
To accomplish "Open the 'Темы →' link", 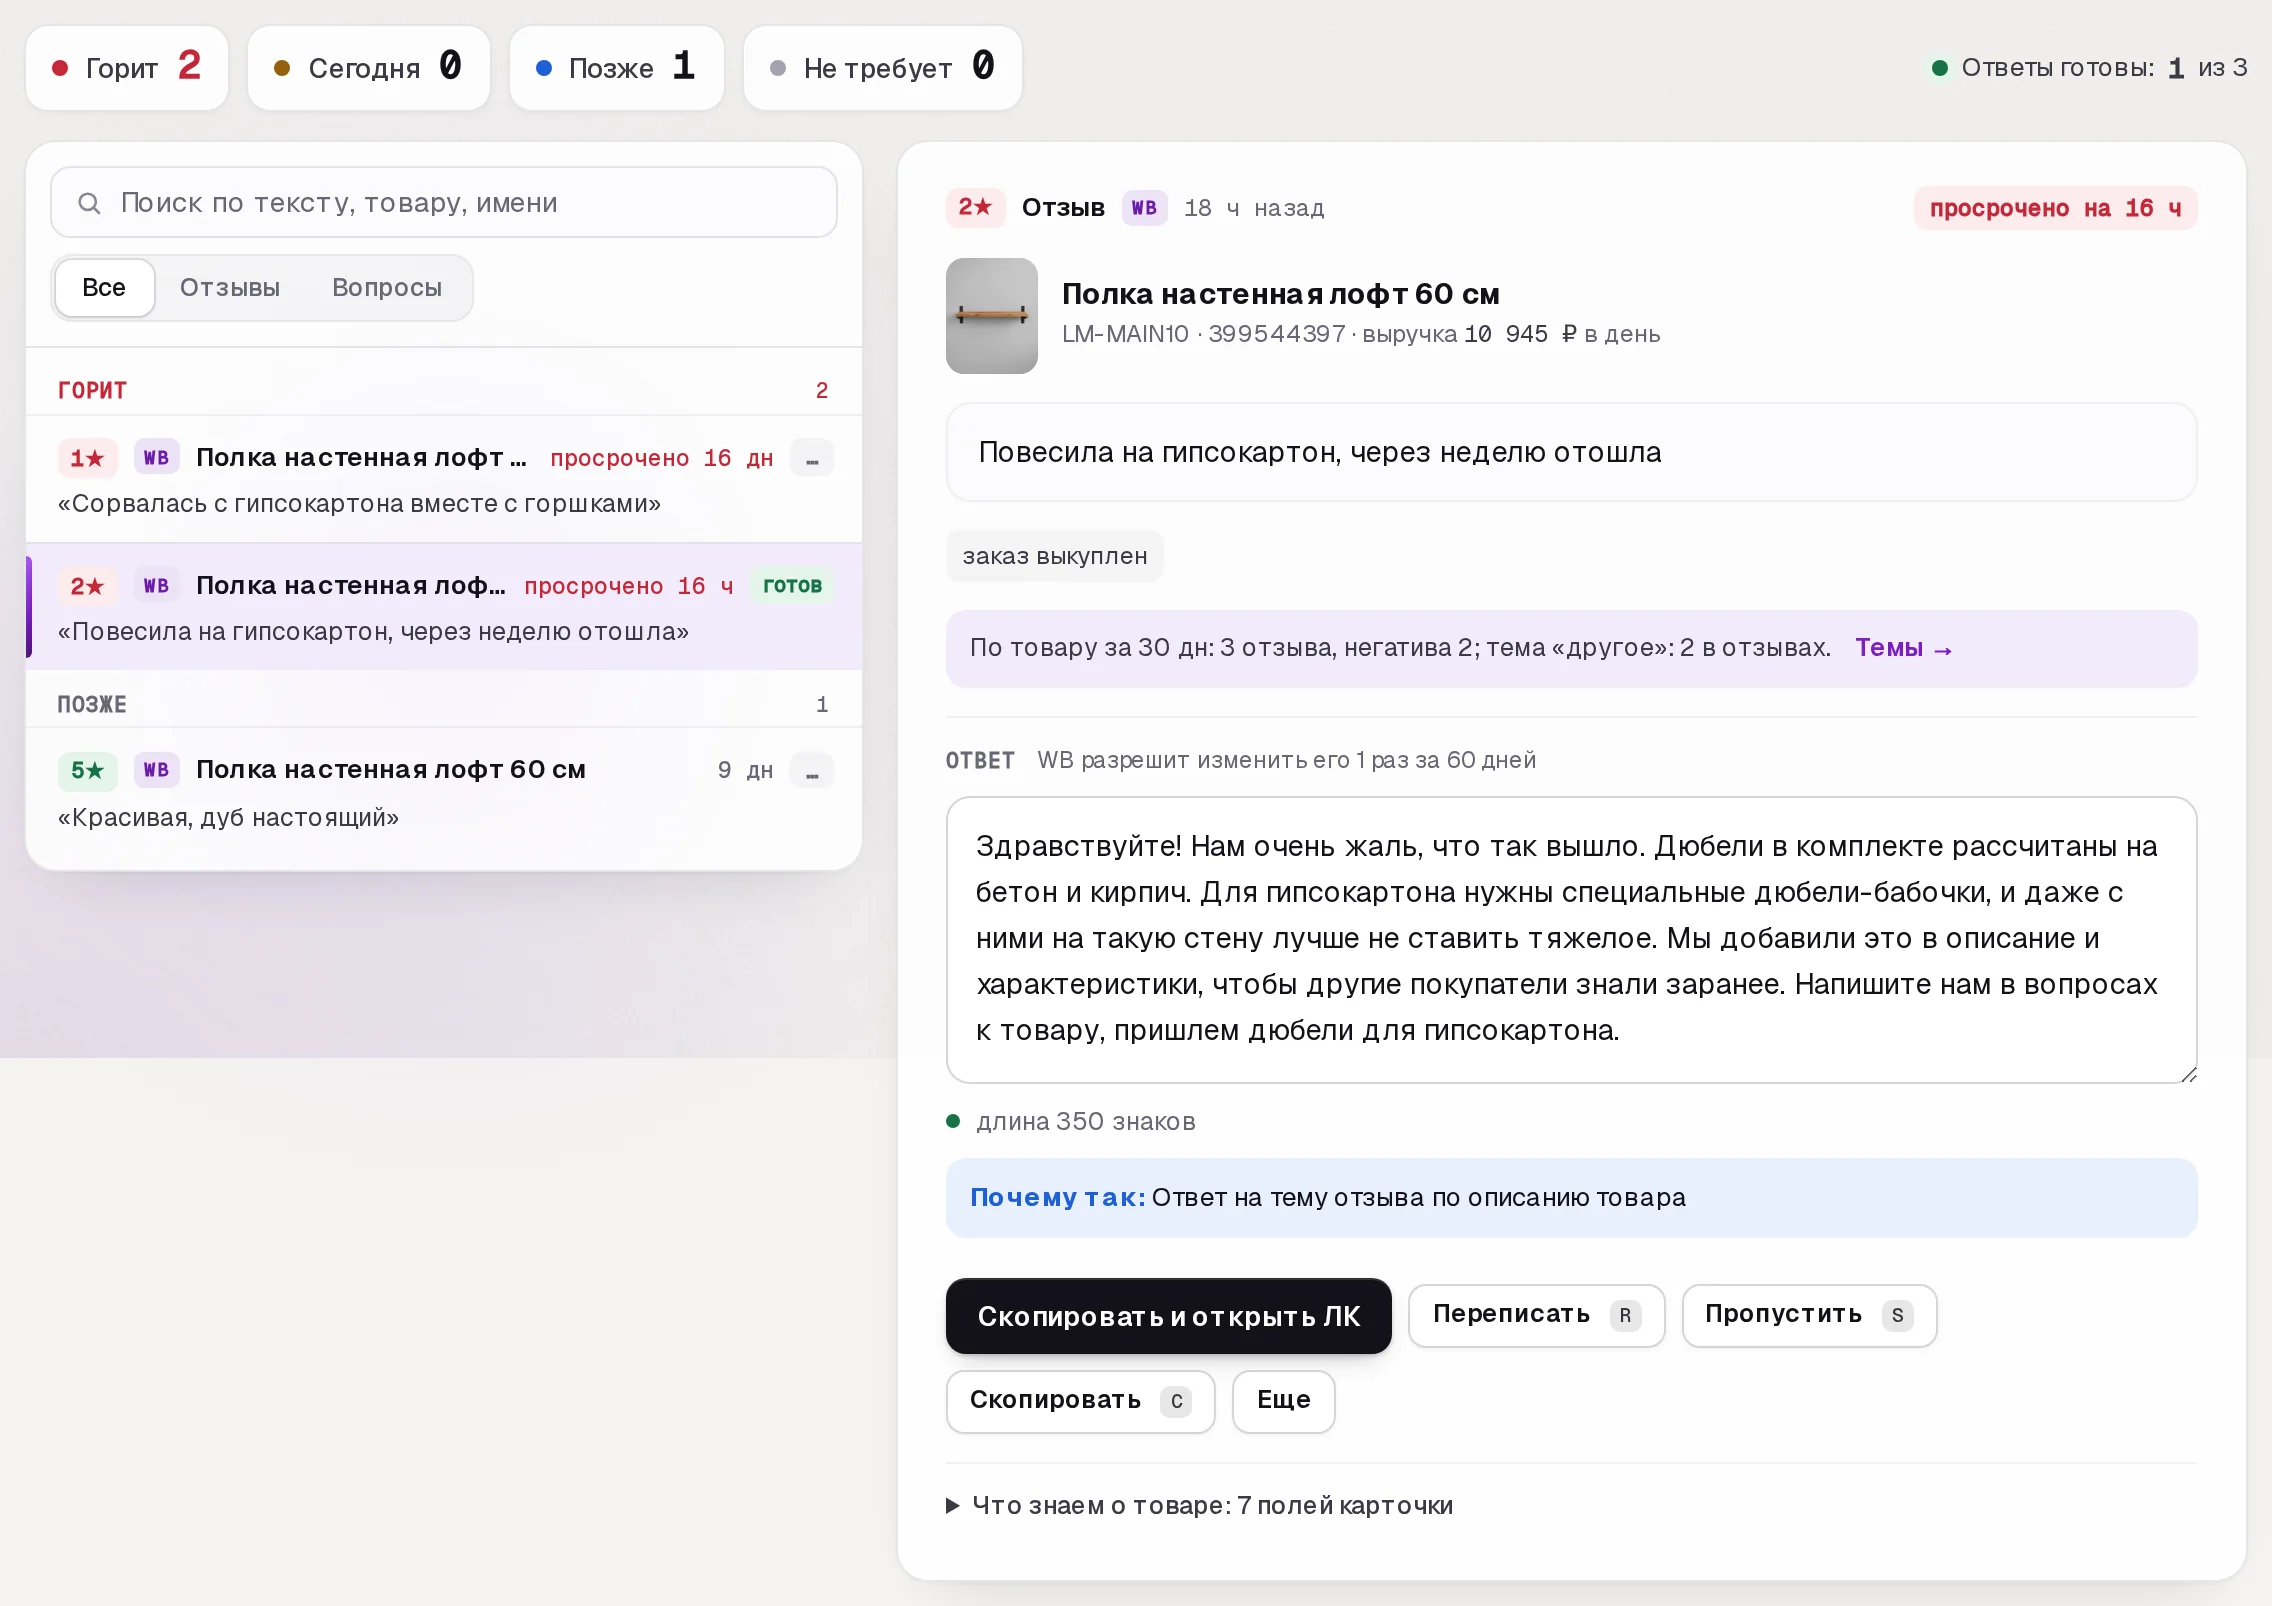I will point(1904,648).
